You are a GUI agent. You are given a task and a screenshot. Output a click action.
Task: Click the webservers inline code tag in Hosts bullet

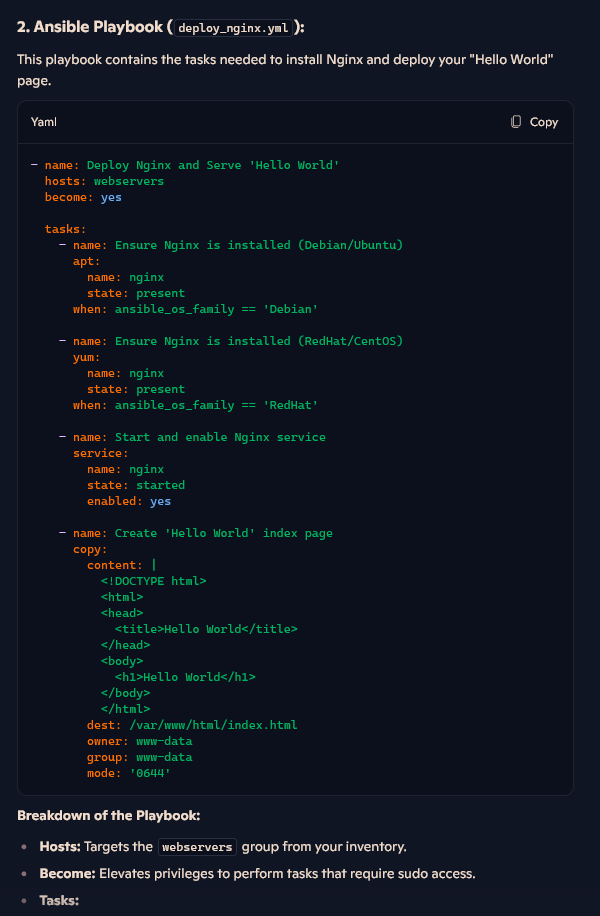click(197, 847)
